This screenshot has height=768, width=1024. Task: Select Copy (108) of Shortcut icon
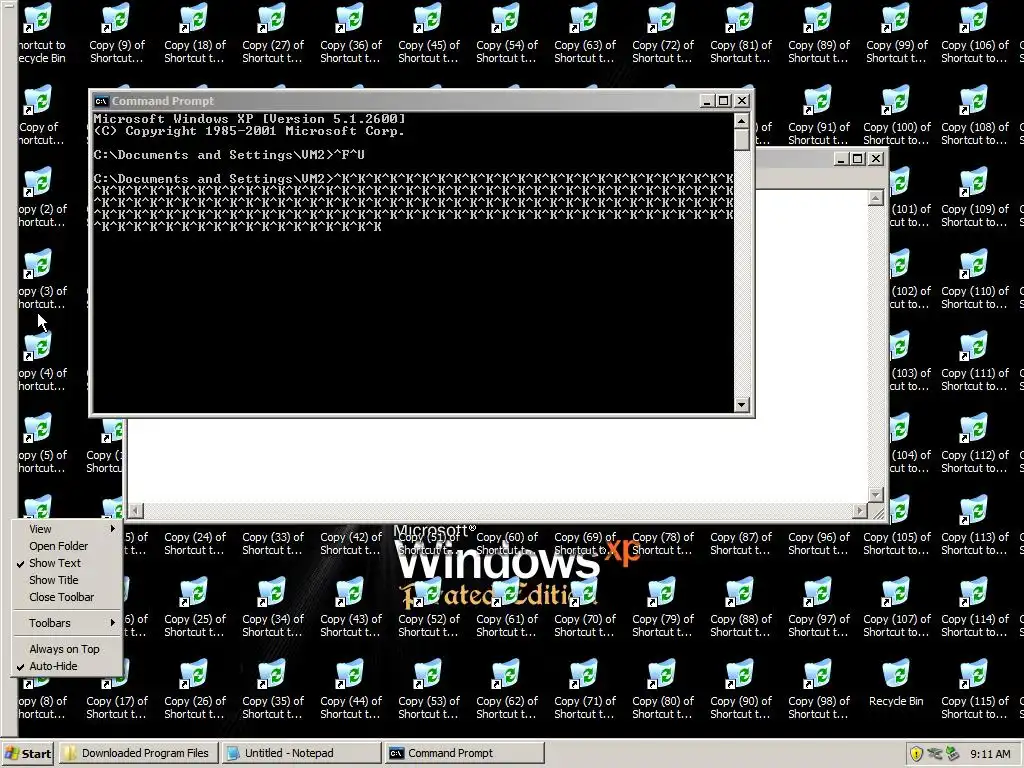click(974, 114)
